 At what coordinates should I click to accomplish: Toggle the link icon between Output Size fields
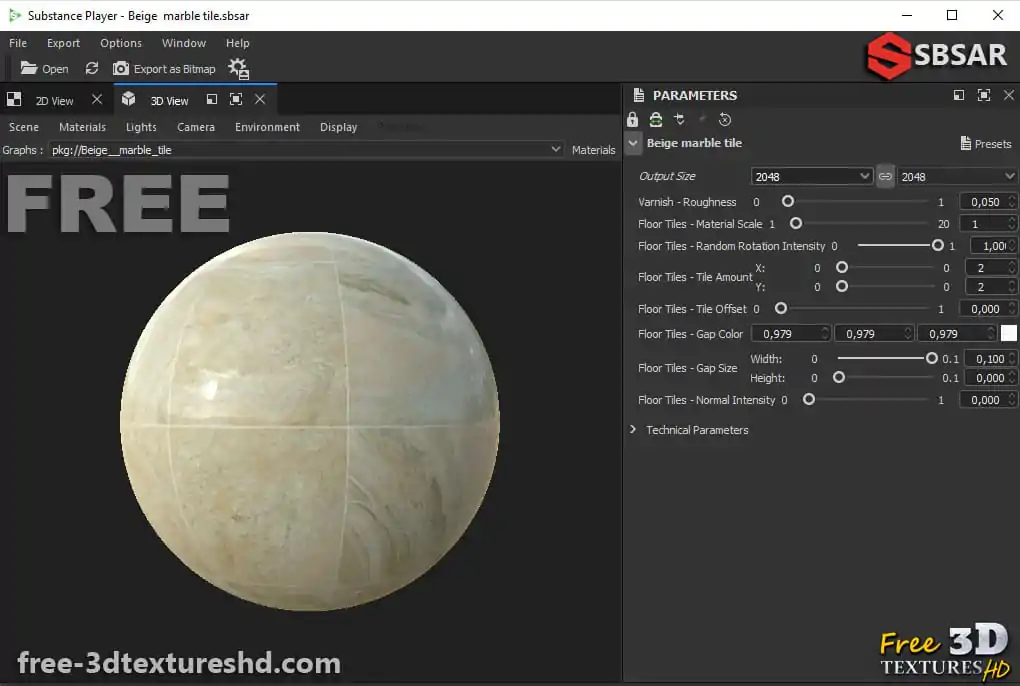(x=885, y=176)
